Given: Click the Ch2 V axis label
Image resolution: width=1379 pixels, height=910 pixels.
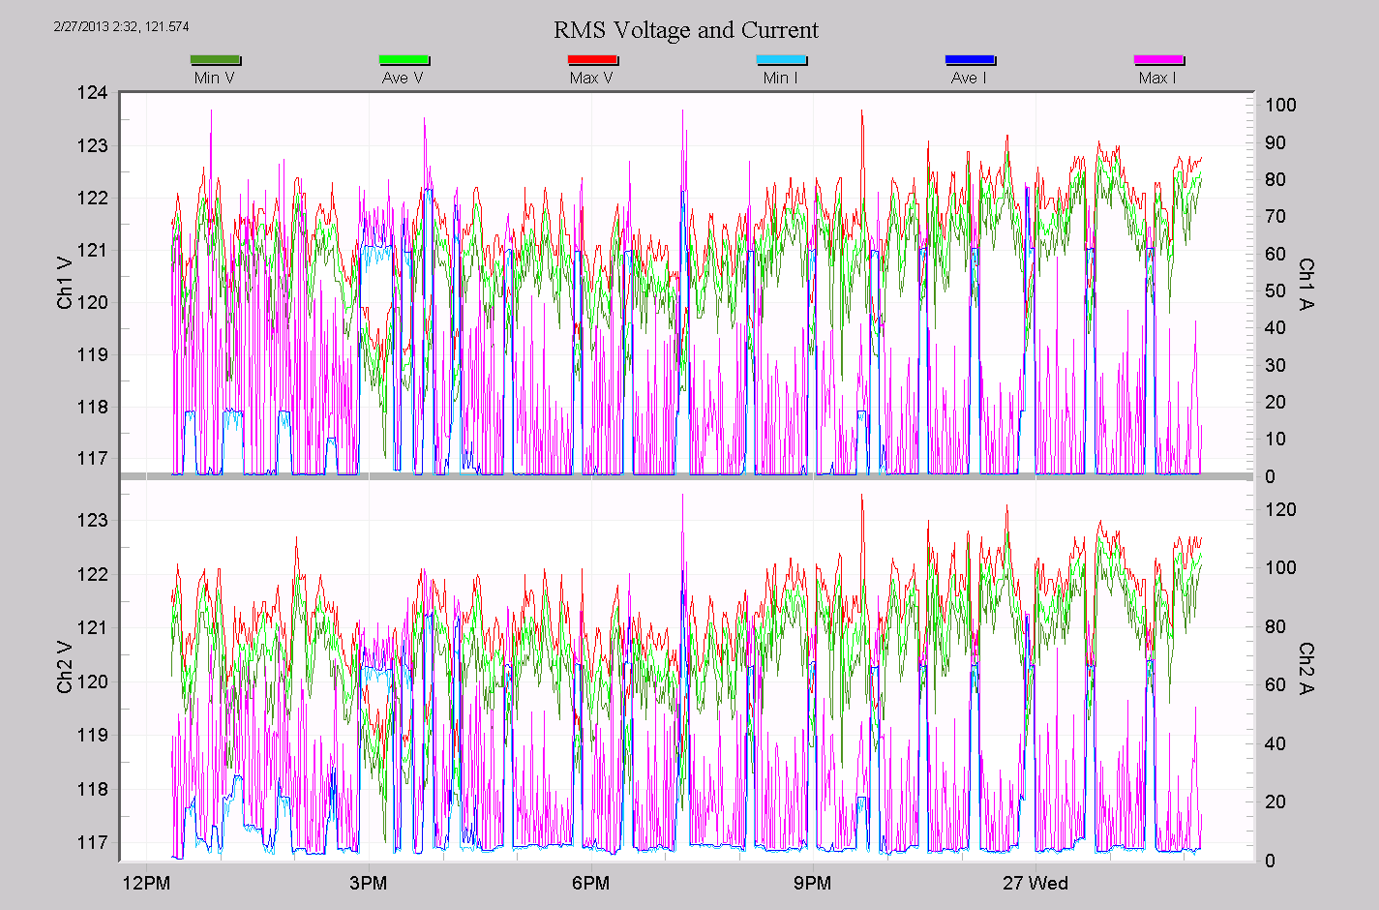Looking at the screenshot, I should (x=65, y=667).
